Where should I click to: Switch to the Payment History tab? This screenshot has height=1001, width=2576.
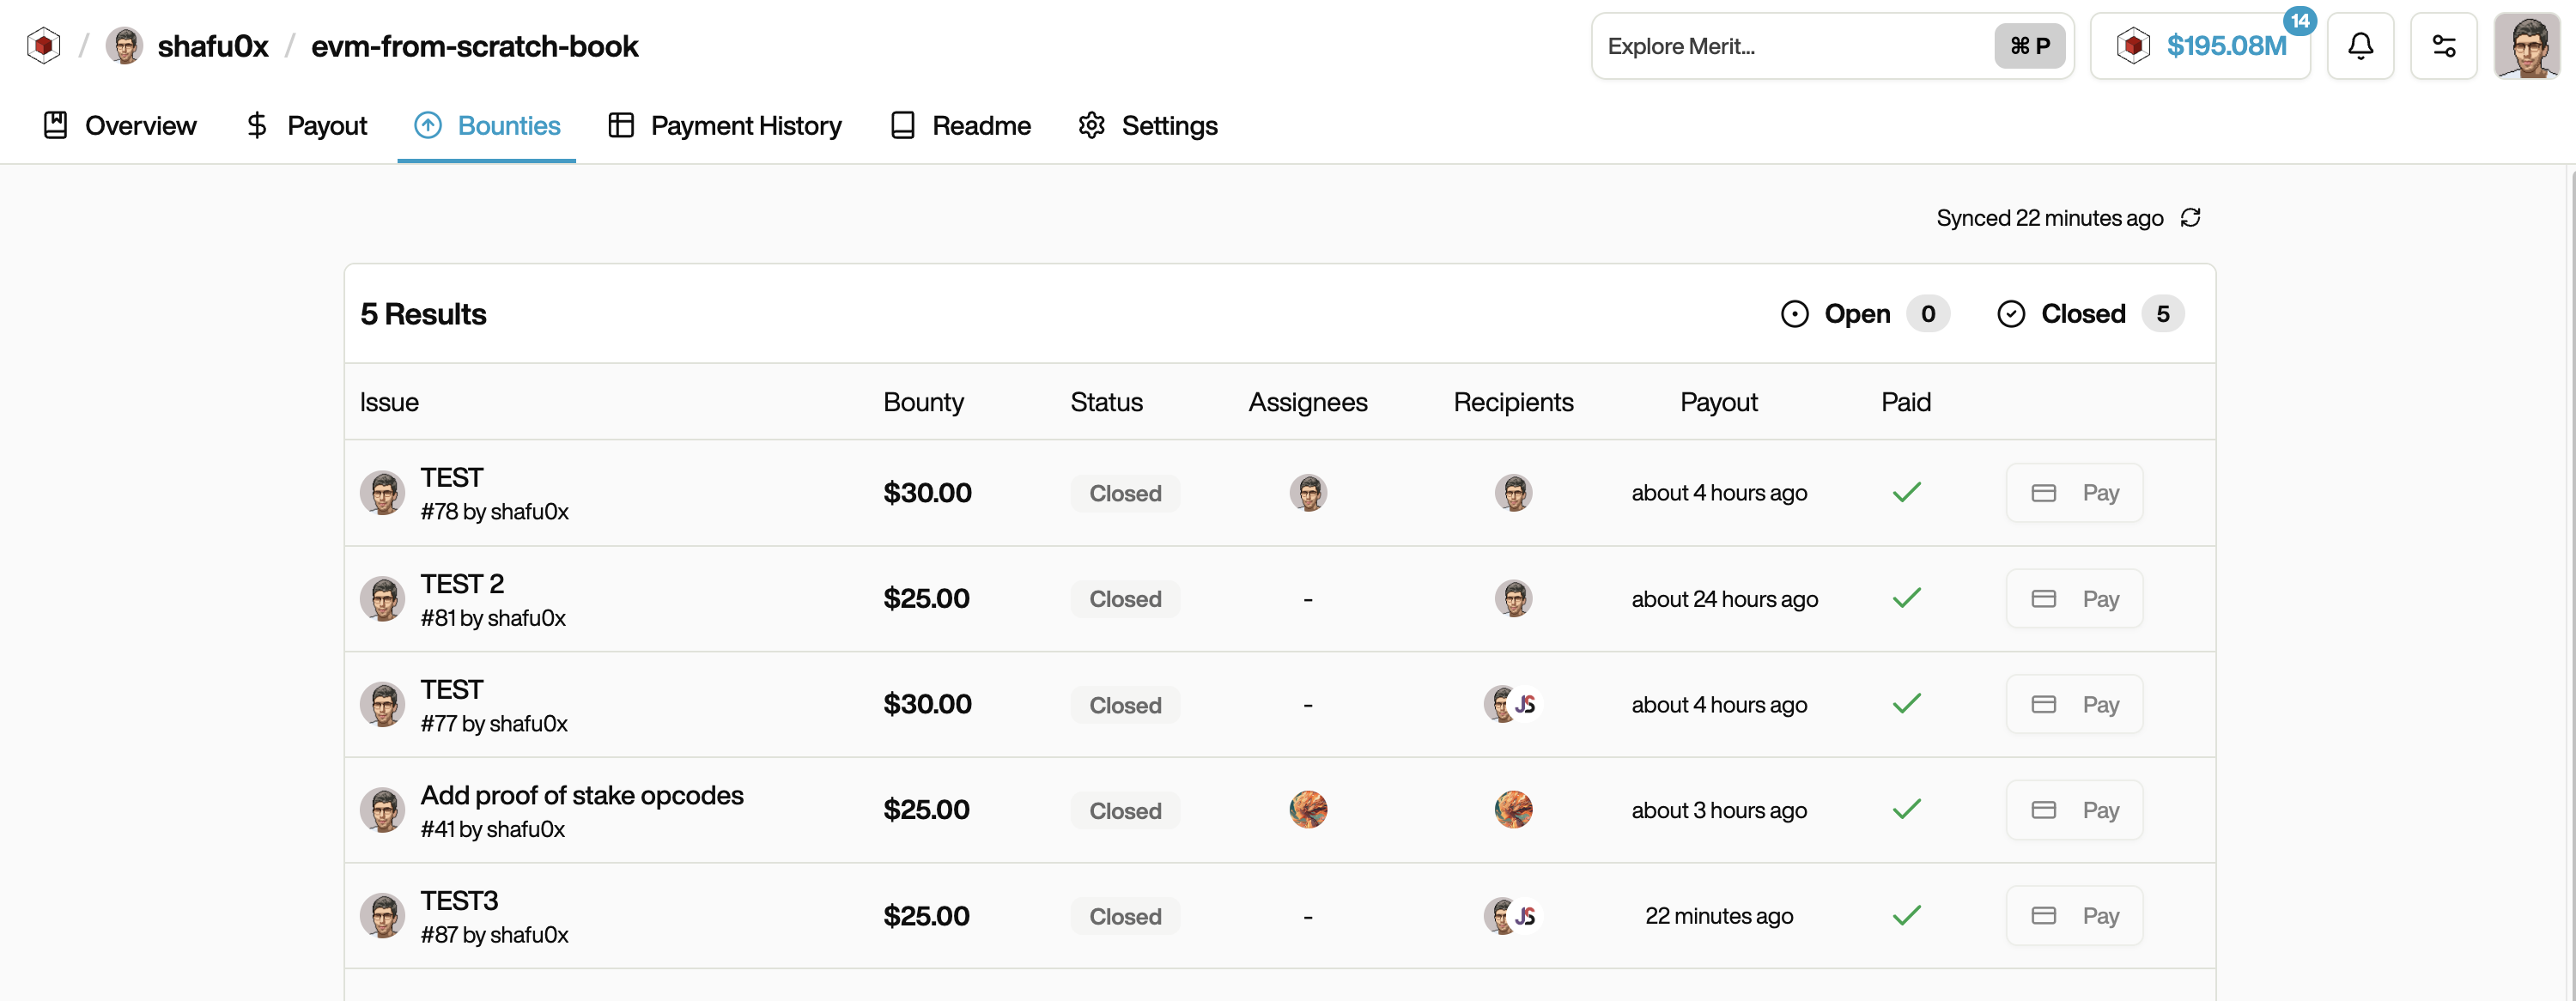pyautogui.click(x=746, y=125)
